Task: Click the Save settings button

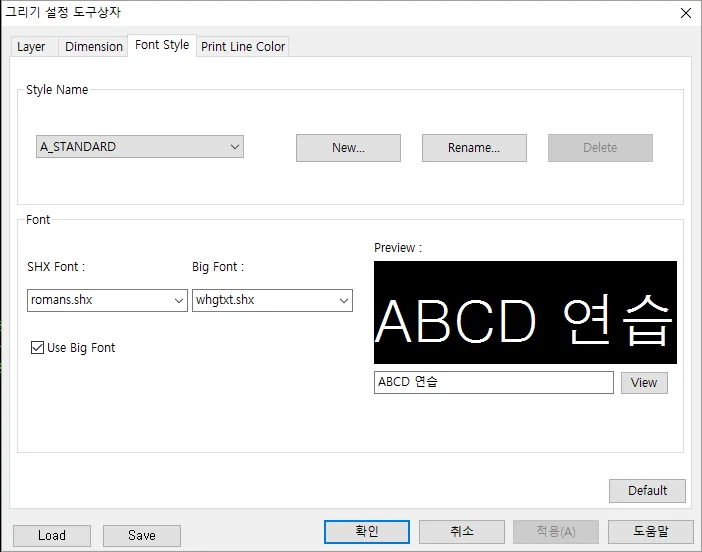Action: [x=142, y=536]
